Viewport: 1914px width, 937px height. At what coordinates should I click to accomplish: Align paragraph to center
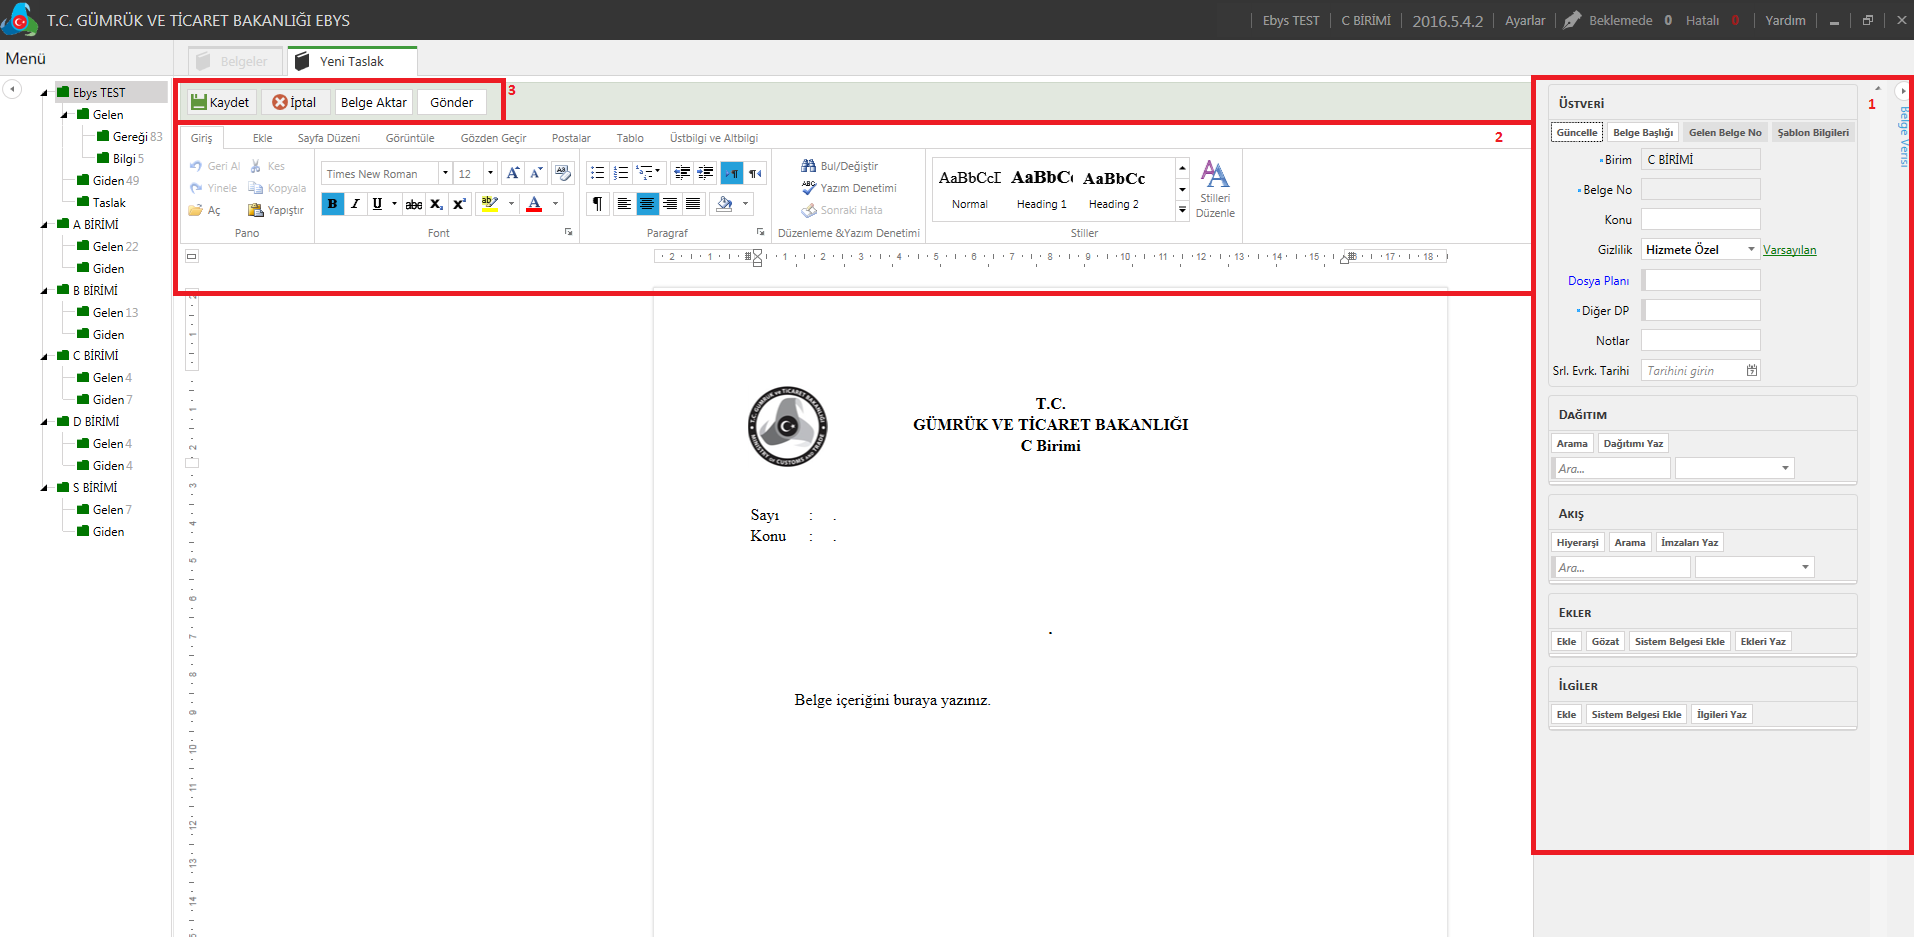[x=647, y=204]
